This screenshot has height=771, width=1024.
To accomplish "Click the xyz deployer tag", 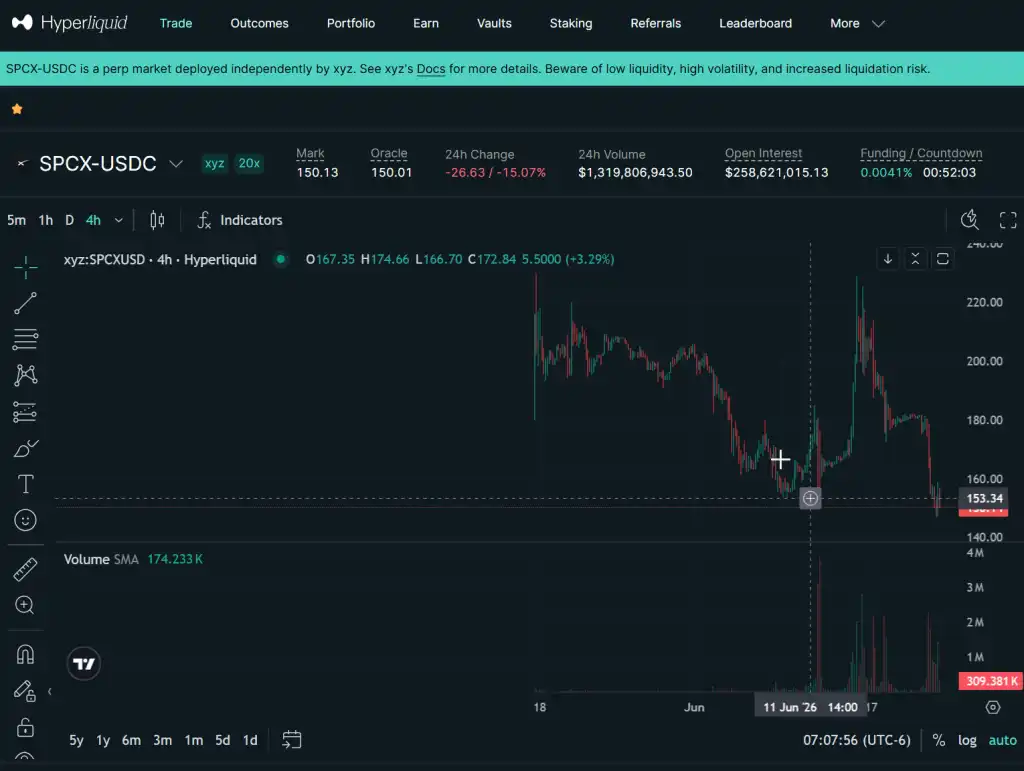I will click(214, 163).
